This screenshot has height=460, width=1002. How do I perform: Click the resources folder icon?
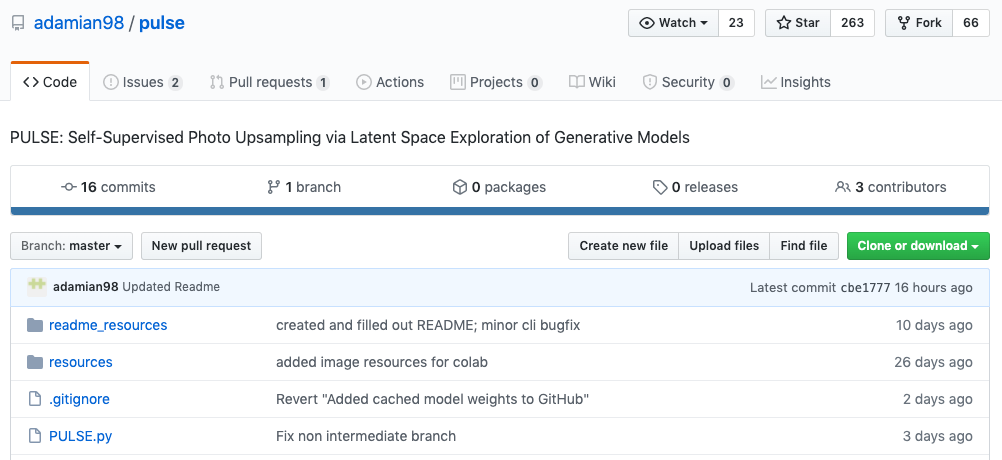36,362
